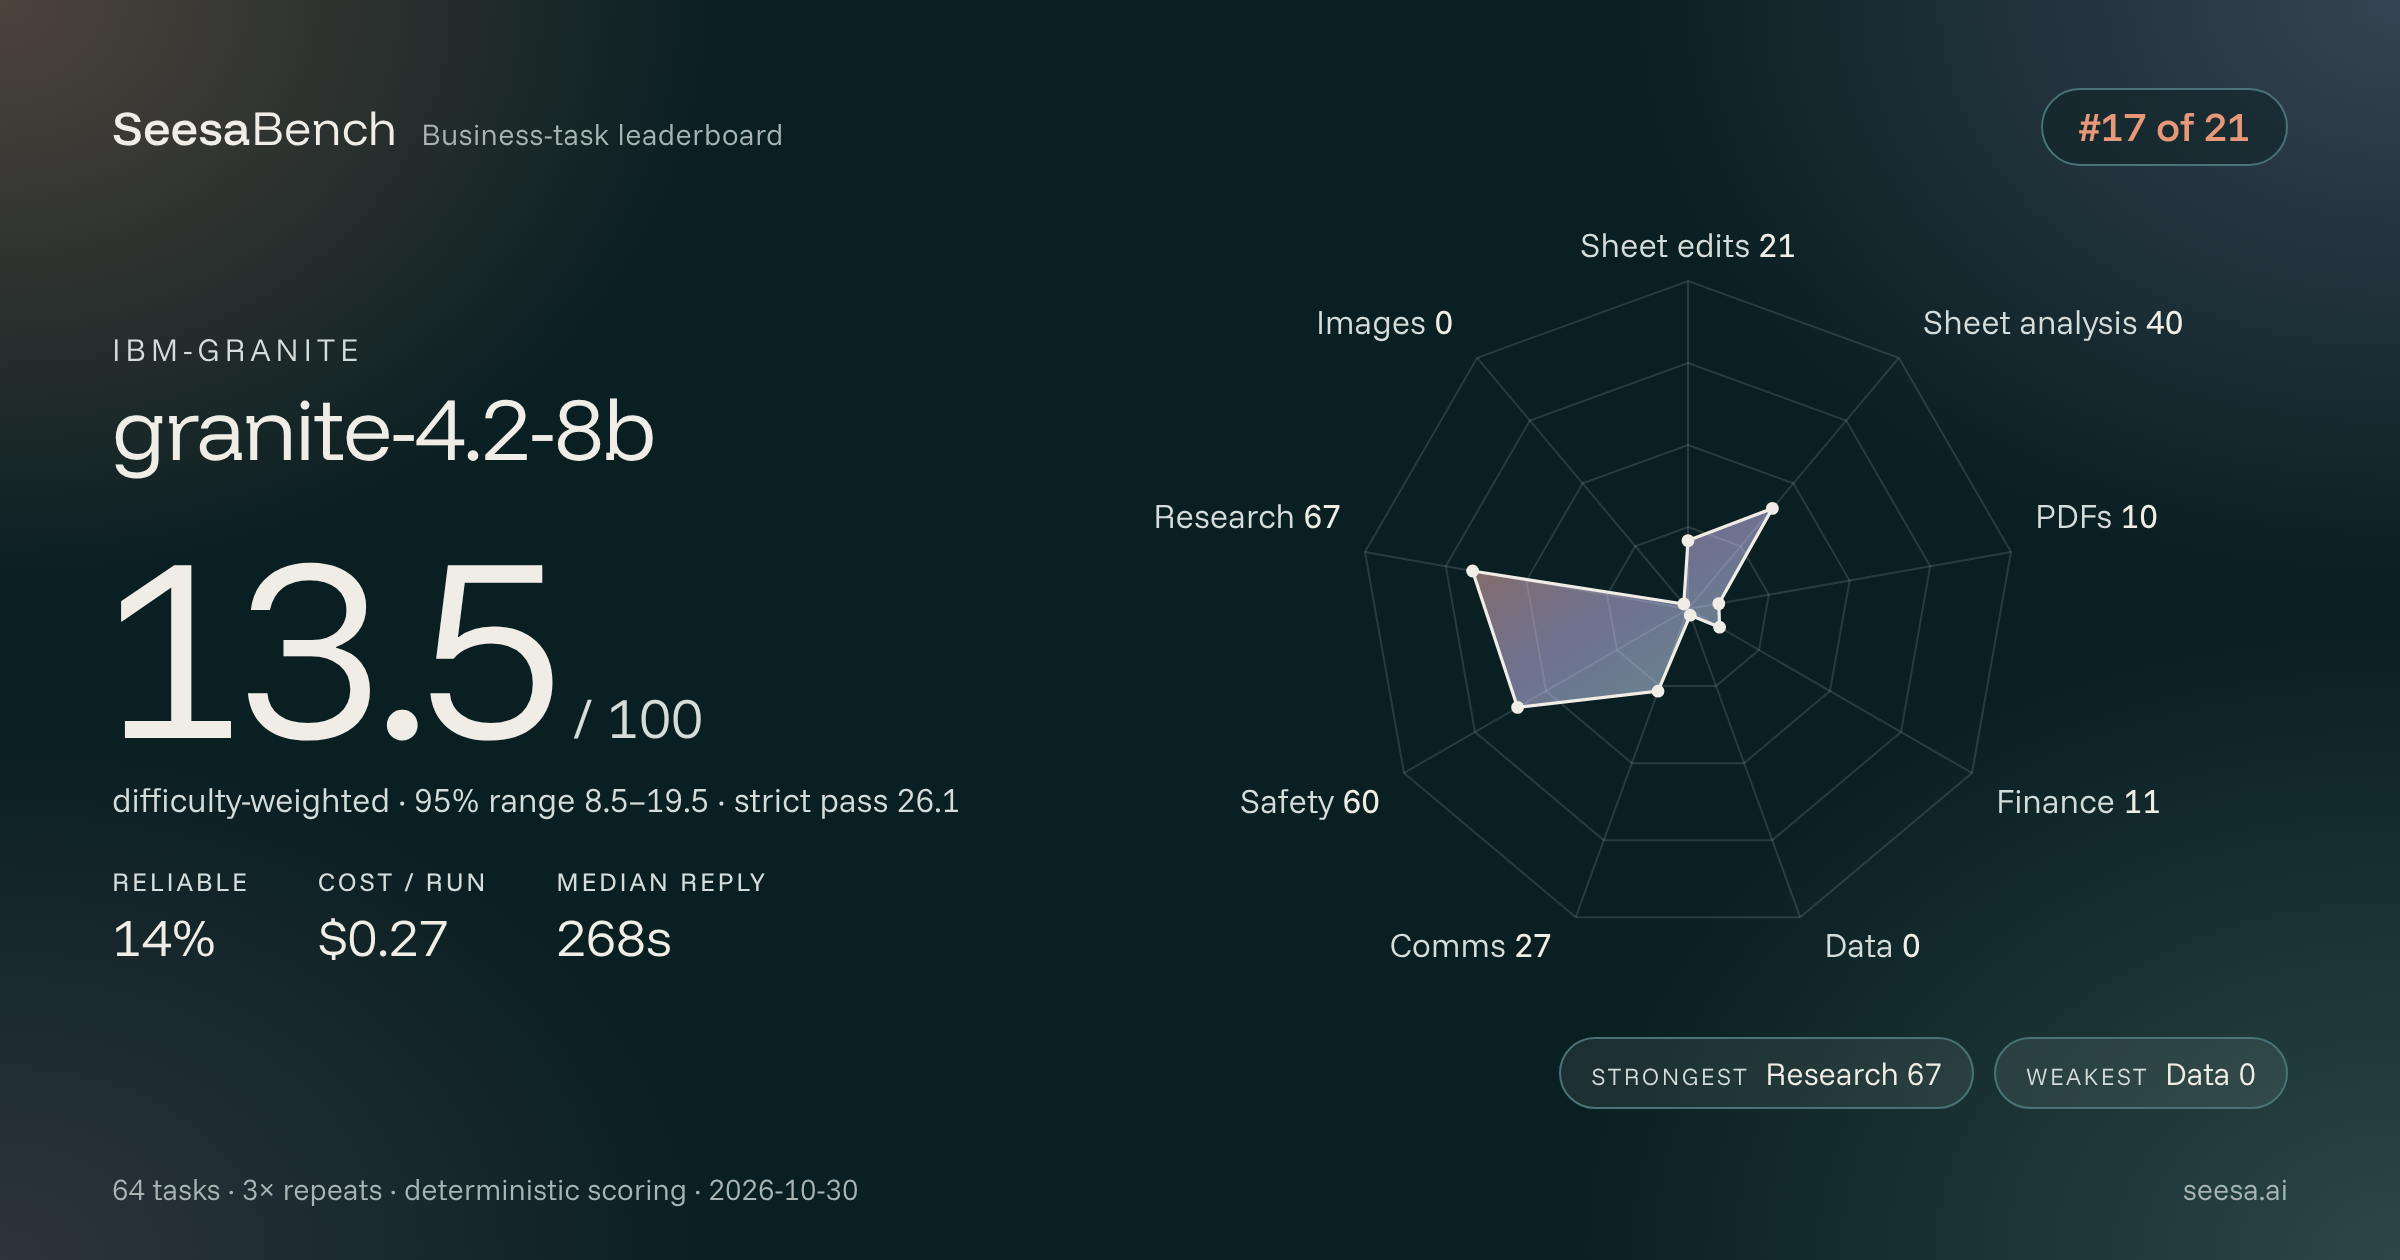
Task: Click the RELIABLE metric heading
Action: click(x=180, y=883)
